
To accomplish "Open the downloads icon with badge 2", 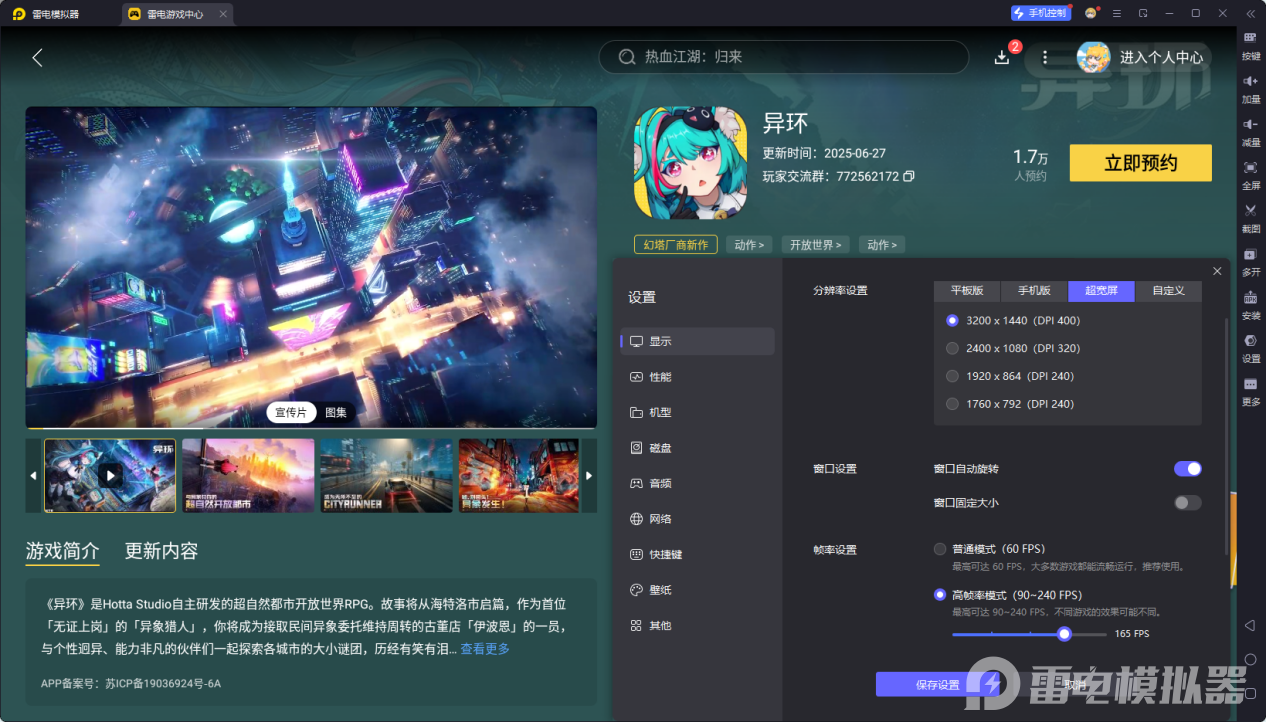I will pyautogui.click(x=1002, y=57).
